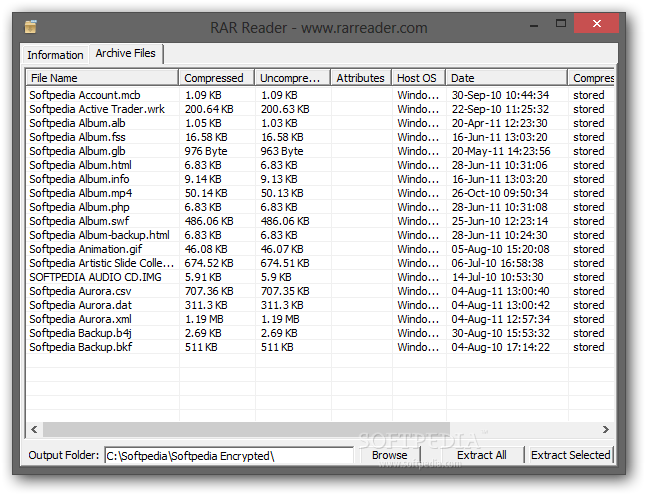Click date 14-Jul-10 10:53:30
The width and height of the screenshot is (646, 495).
(498, 277)
